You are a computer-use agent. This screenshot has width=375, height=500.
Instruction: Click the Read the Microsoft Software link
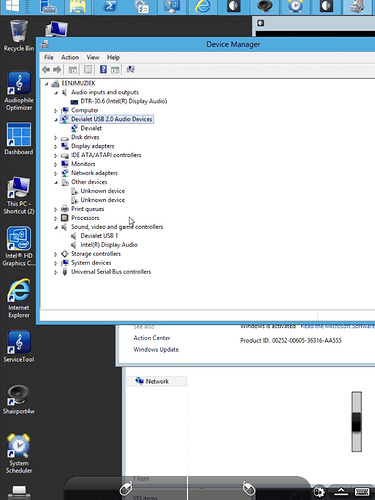[x=337, y=326]
